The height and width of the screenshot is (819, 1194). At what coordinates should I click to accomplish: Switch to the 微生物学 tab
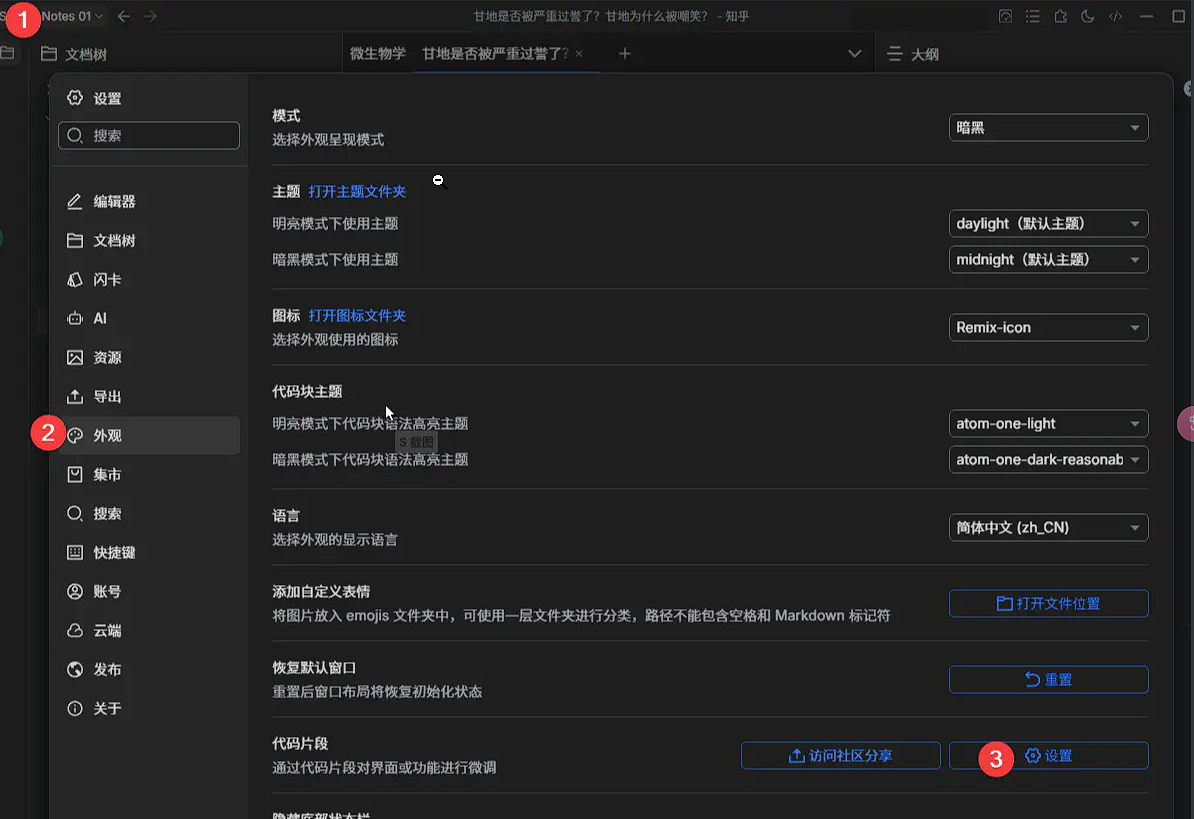tap(378, 54)
